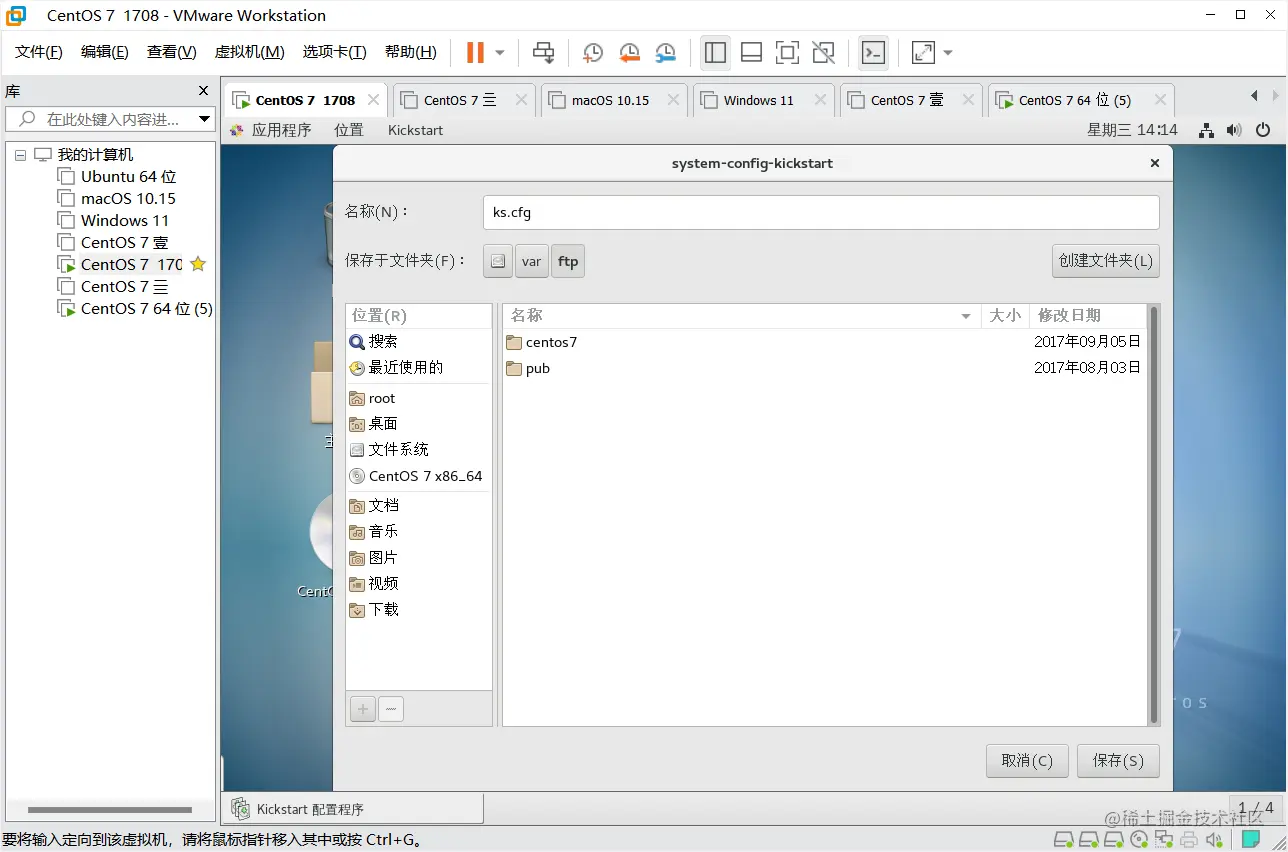Click 取消(C) button
This screenshot has width=1288, height=852.
1027,761
